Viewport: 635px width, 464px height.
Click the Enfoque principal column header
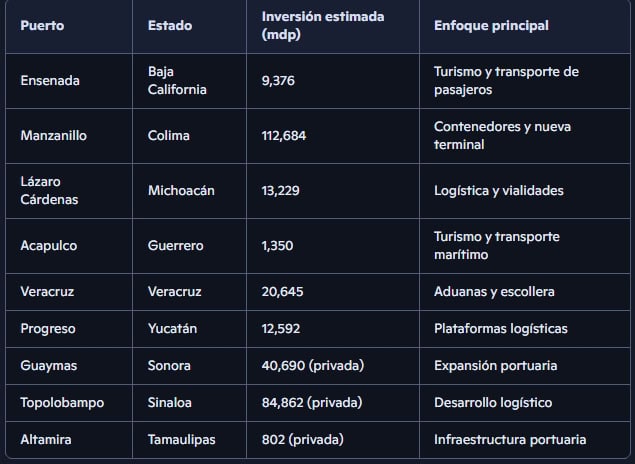(491, 26)
